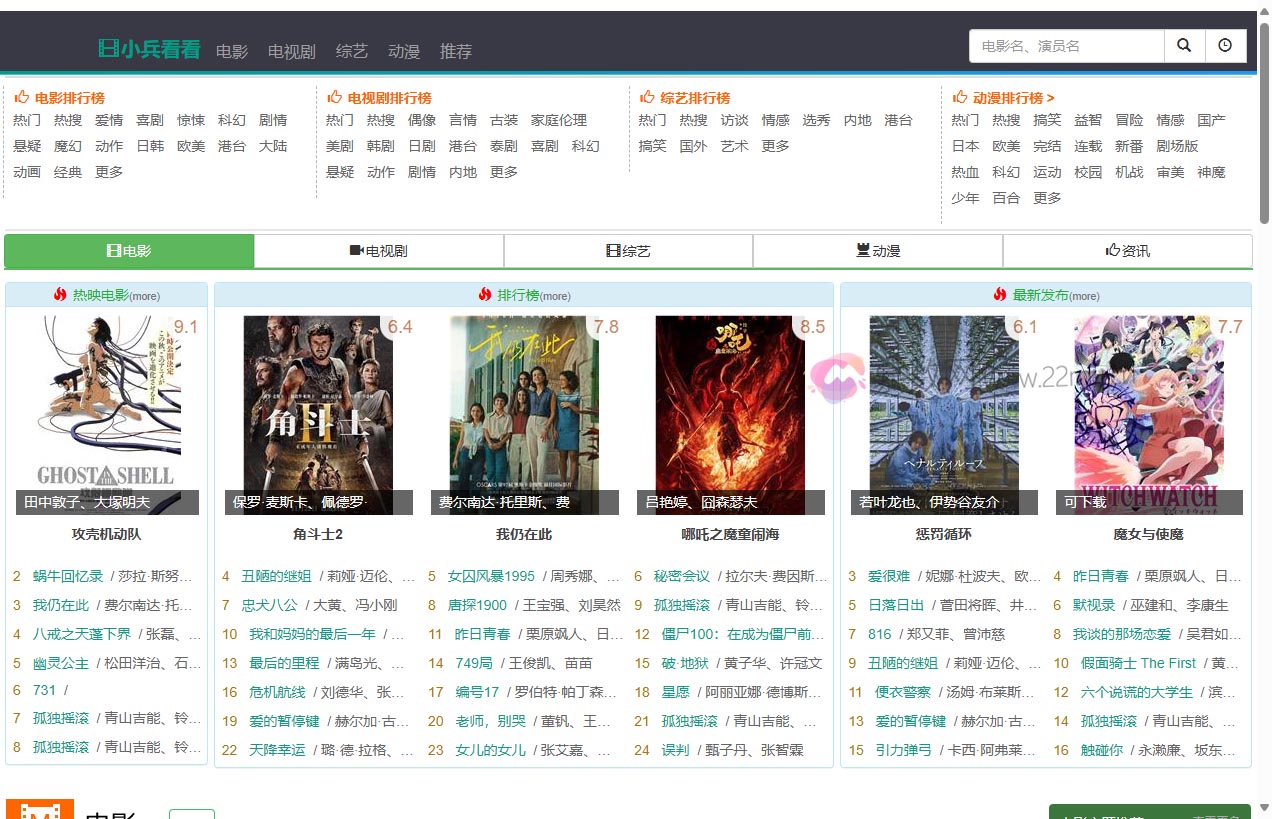Image resolution: width=1272 pixels, height=819 pixels.
Task: Click the 小兵看看 site logo
Action: pos(149,50)
